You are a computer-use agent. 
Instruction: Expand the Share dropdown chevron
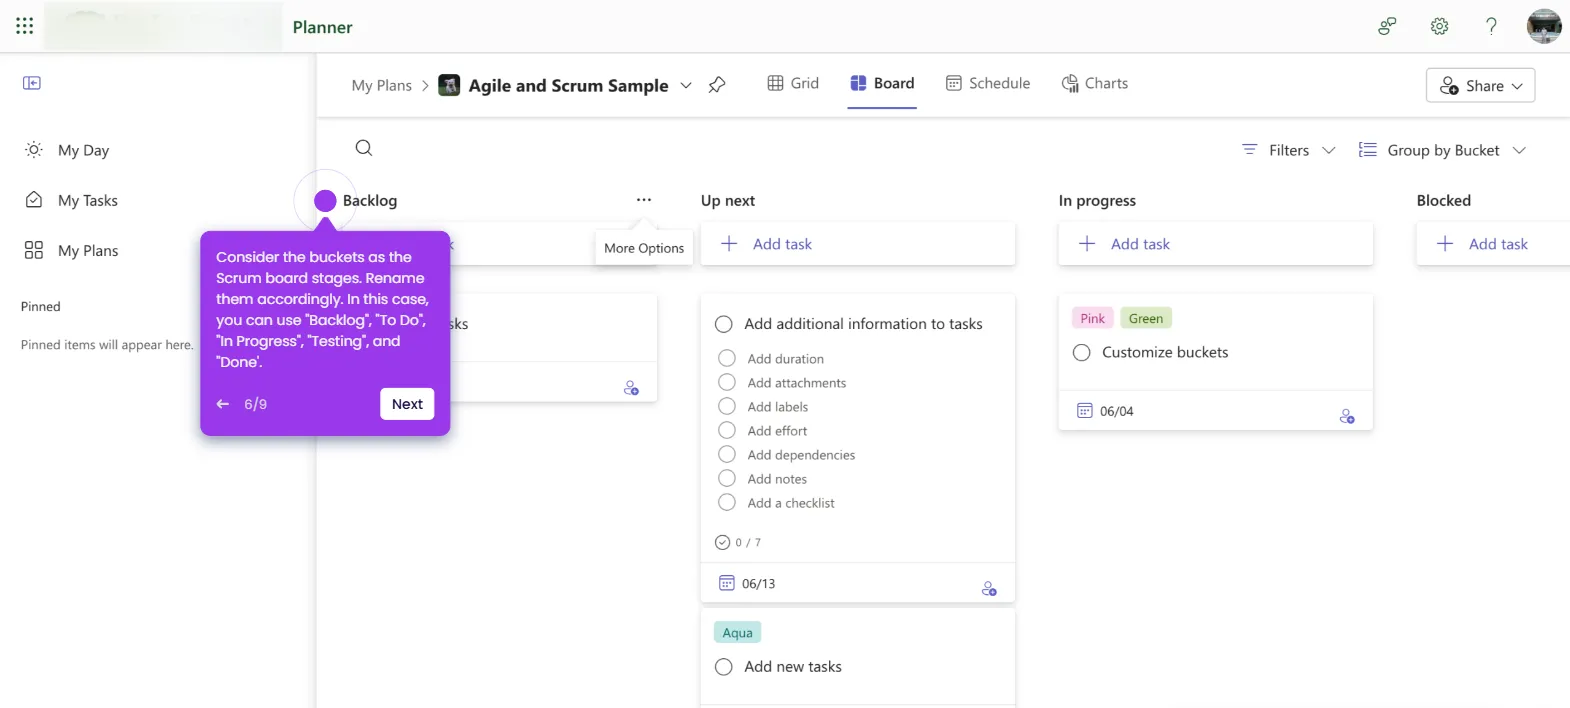click(x=1517, y=86)
